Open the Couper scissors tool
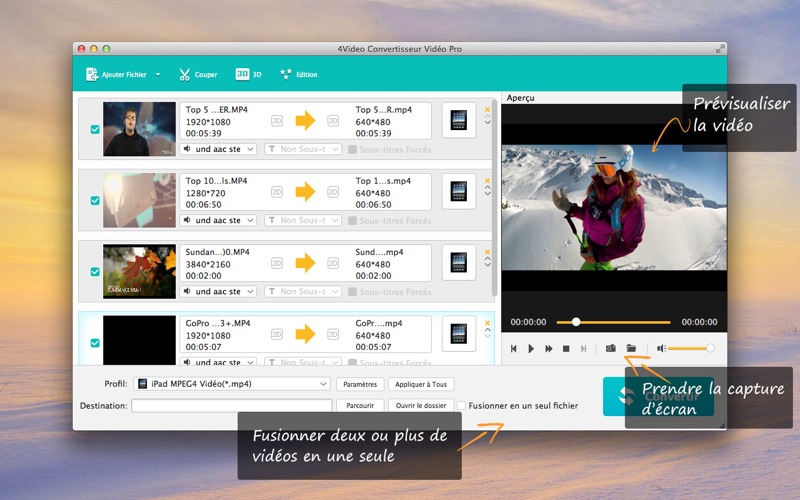The width and height of the screenshot is (800, 500). pyautogui.click(x=198, y=74)
